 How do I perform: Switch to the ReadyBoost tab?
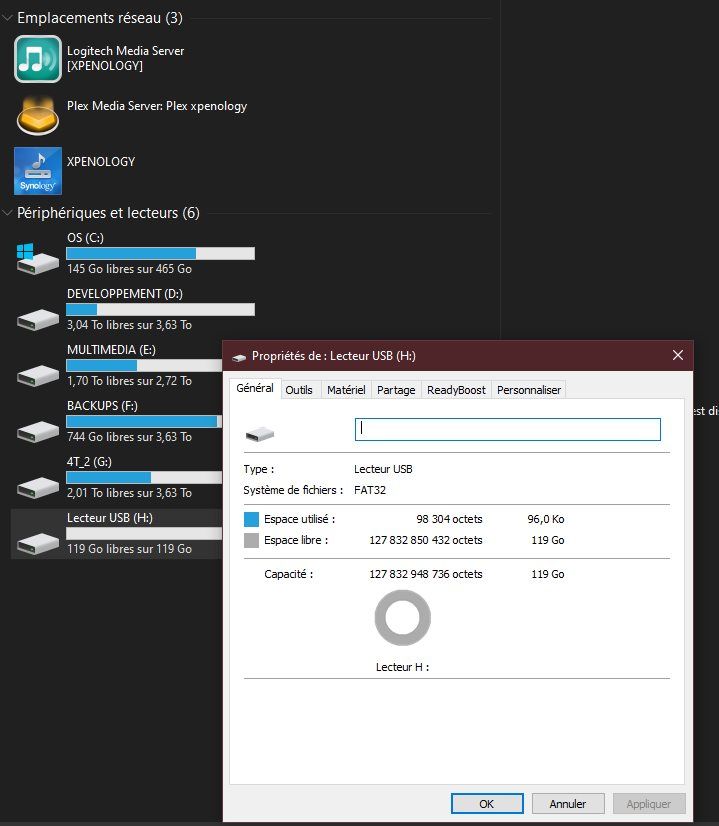(x=456, y=390)
